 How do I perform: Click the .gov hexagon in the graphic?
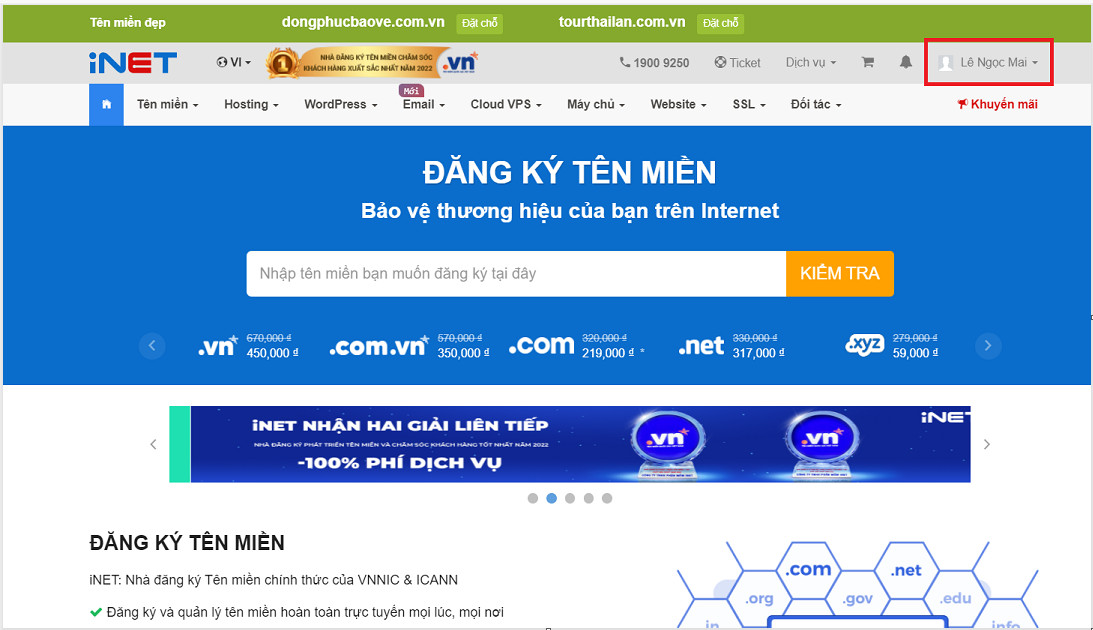tap(857, 599)
